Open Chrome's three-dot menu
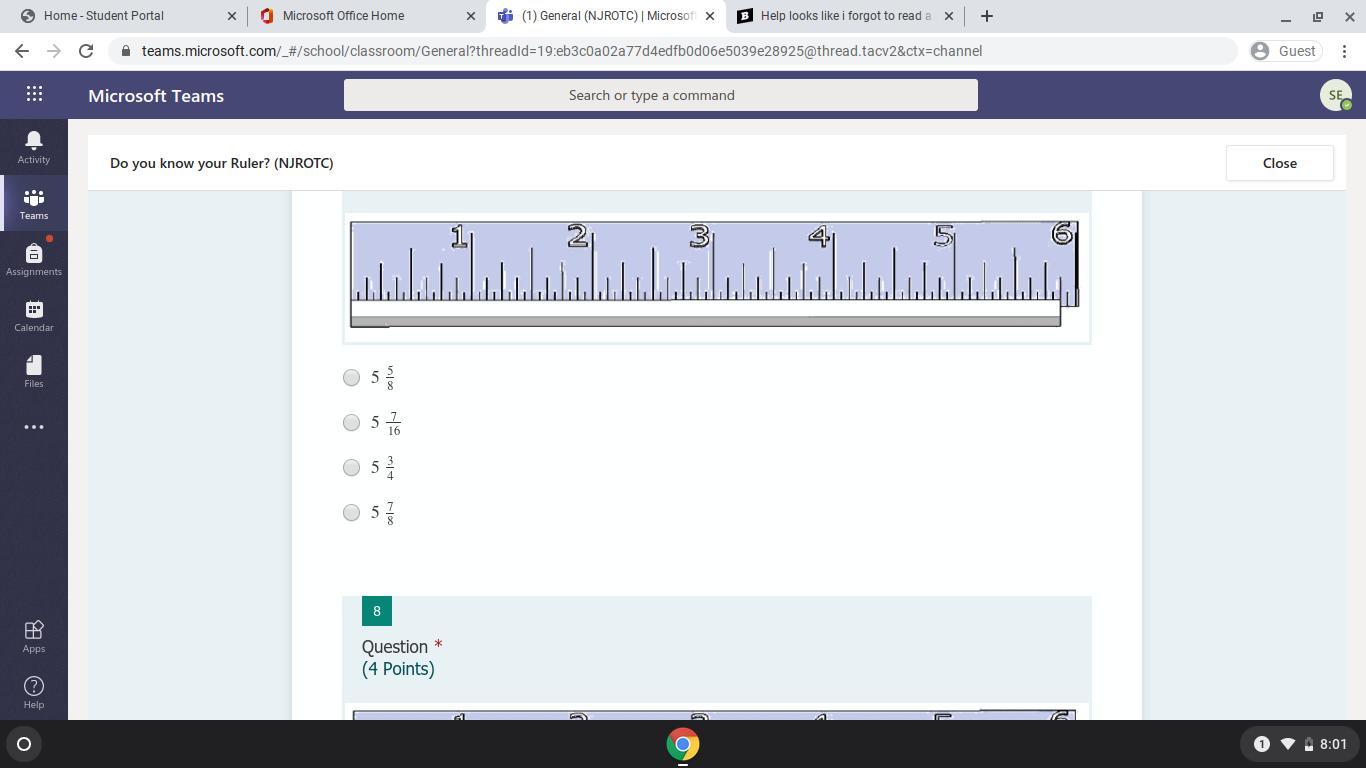Screen dimensions: 1366x768 pyautogui.click(x=1345, y=51)
